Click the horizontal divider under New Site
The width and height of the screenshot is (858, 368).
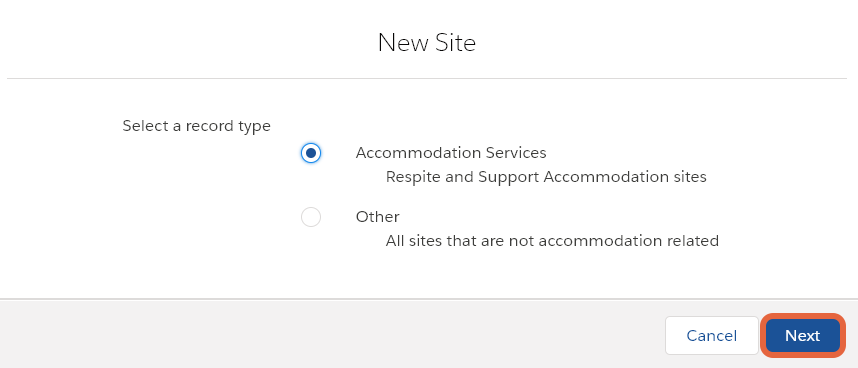427,78
